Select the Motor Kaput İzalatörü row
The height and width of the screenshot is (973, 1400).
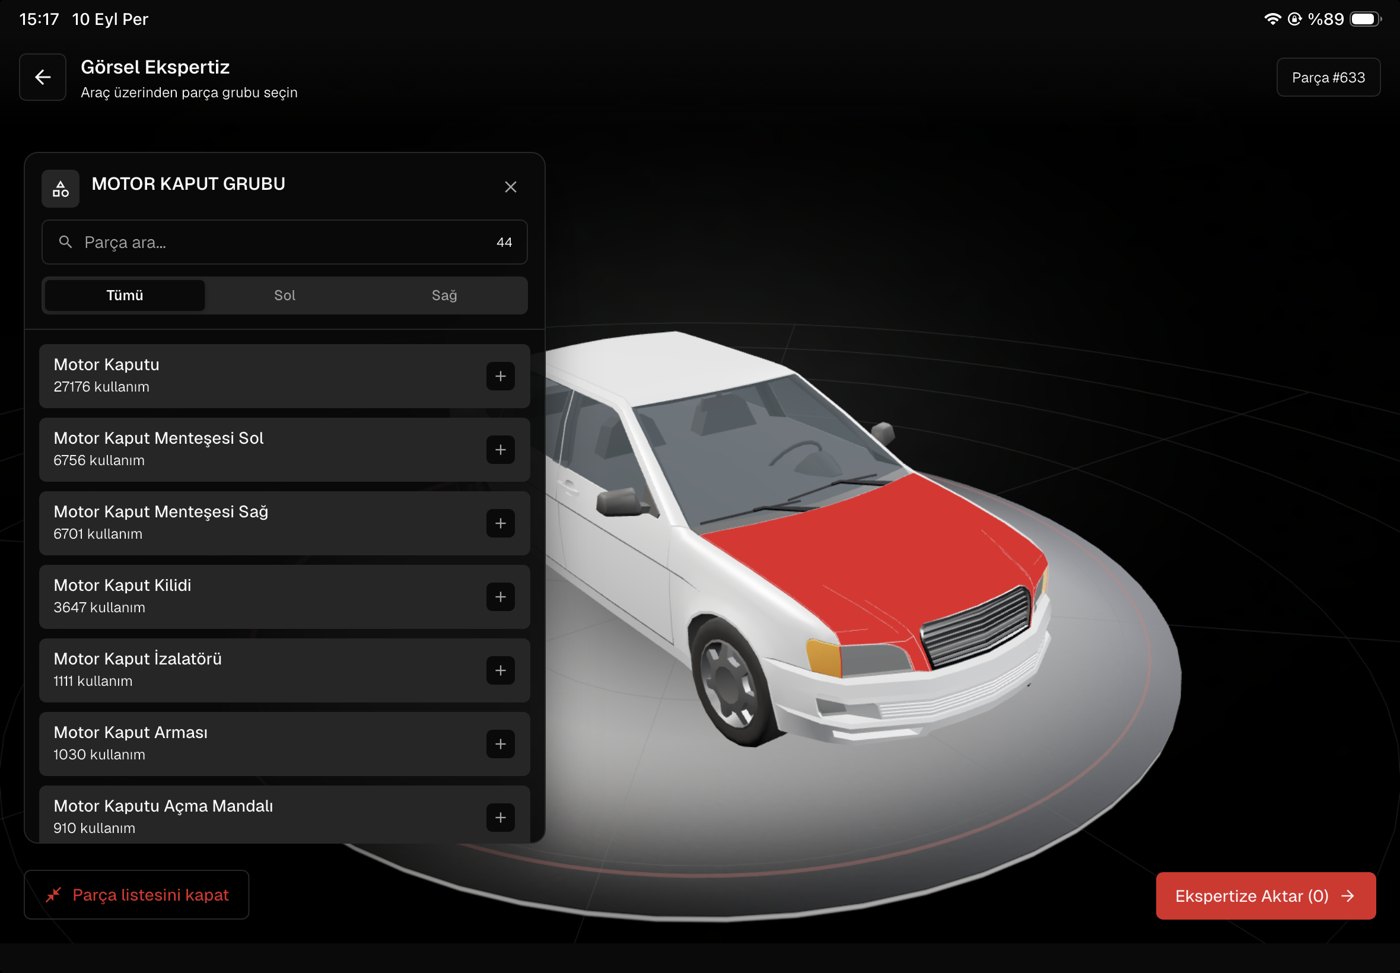(285, 670)
